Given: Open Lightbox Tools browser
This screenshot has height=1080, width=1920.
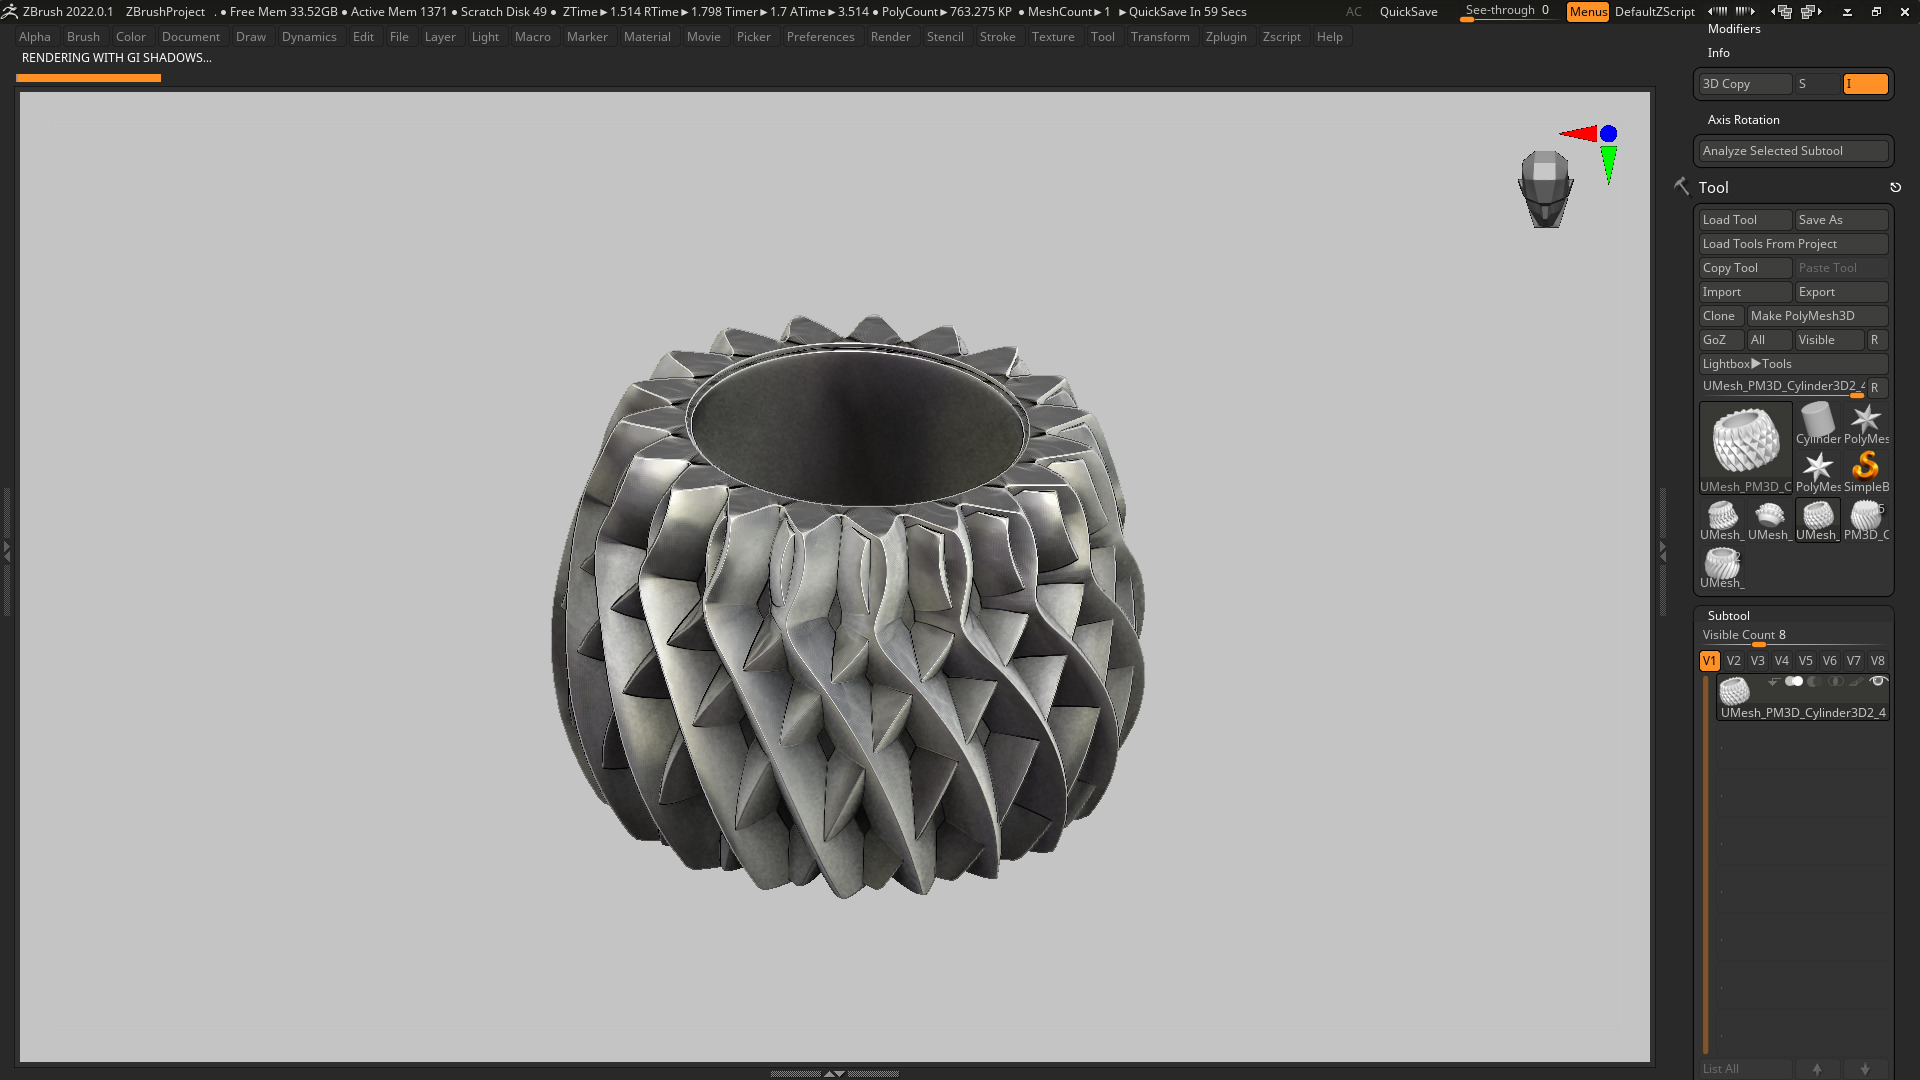Looking at the screenshot, I should [x=1794, y=364].
